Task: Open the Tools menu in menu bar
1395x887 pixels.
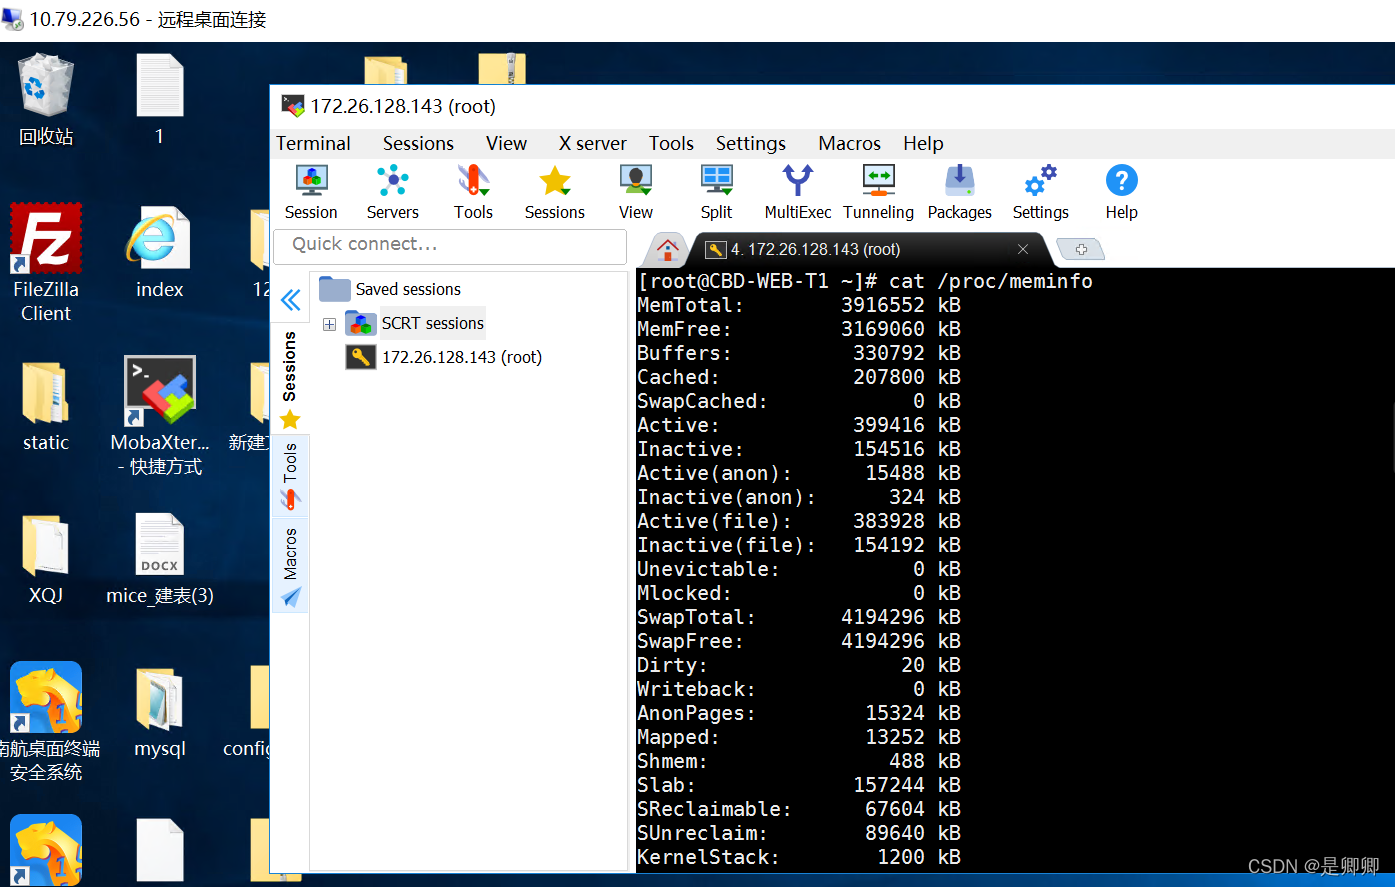Action: pyautogui.click(x=671, y=143)
